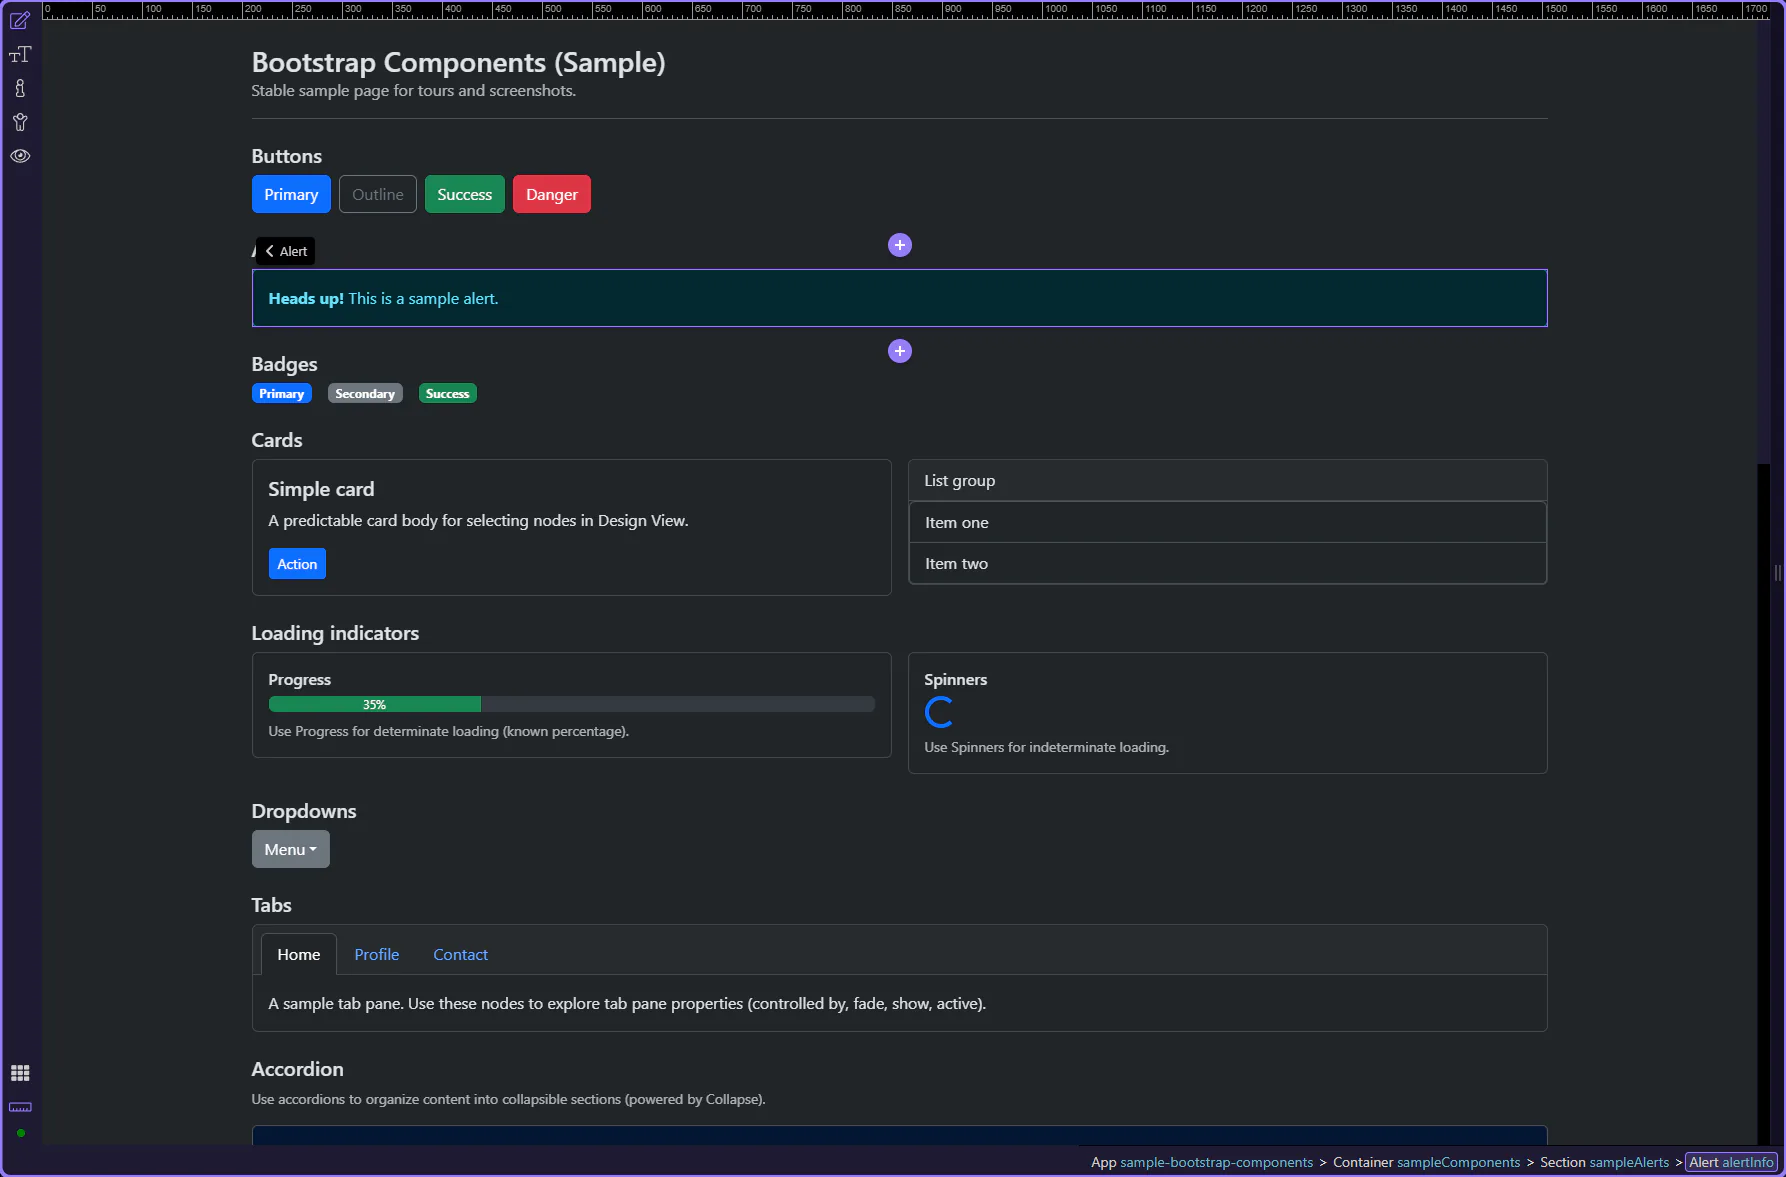Toggle the eye preview icon

point(20,156)
